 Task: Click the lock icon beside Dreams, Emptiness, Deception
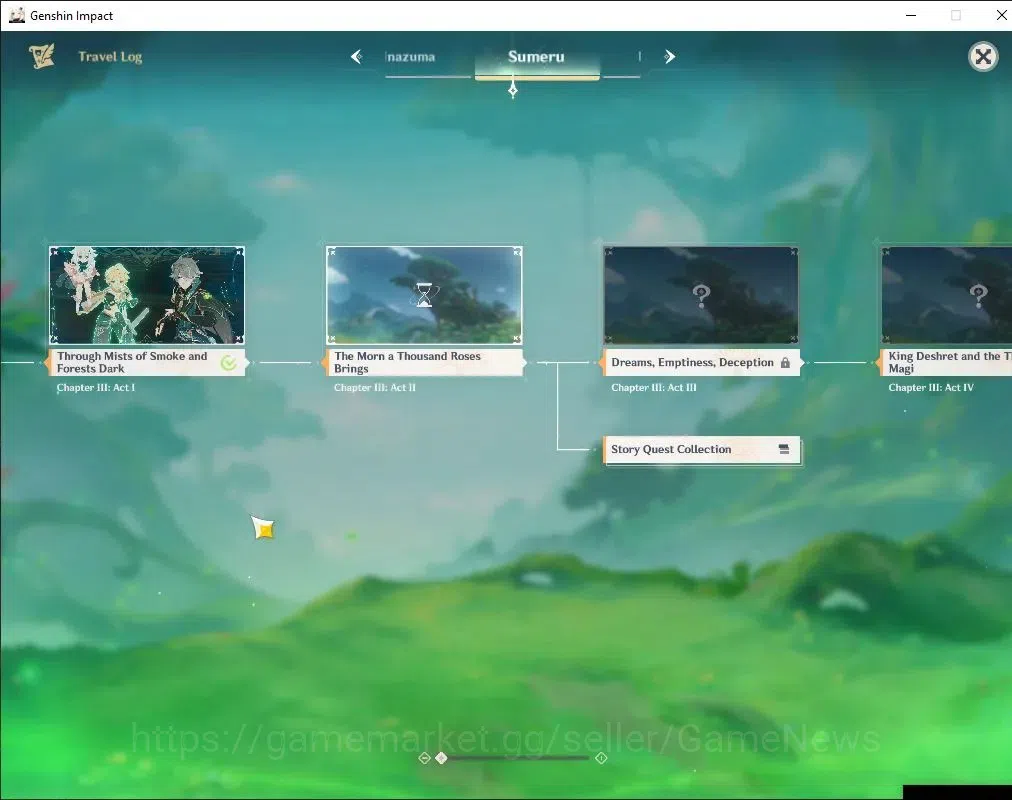(785, 363)
